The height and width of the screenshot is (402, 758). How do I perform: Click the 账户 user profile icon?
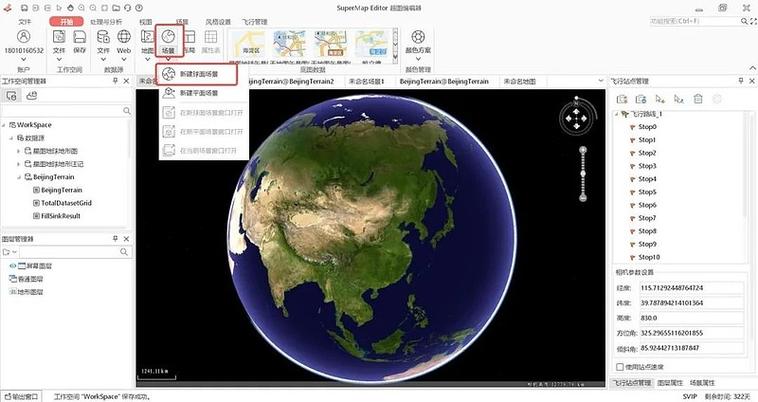(23, 36)
